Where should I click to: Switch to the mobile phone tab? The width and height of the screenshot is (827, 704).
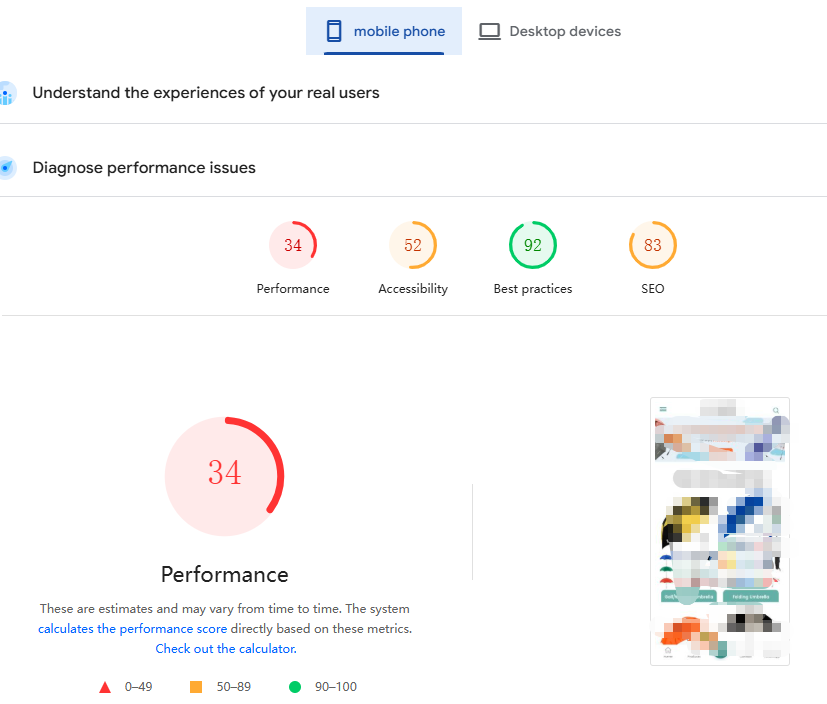pos(384,31)
